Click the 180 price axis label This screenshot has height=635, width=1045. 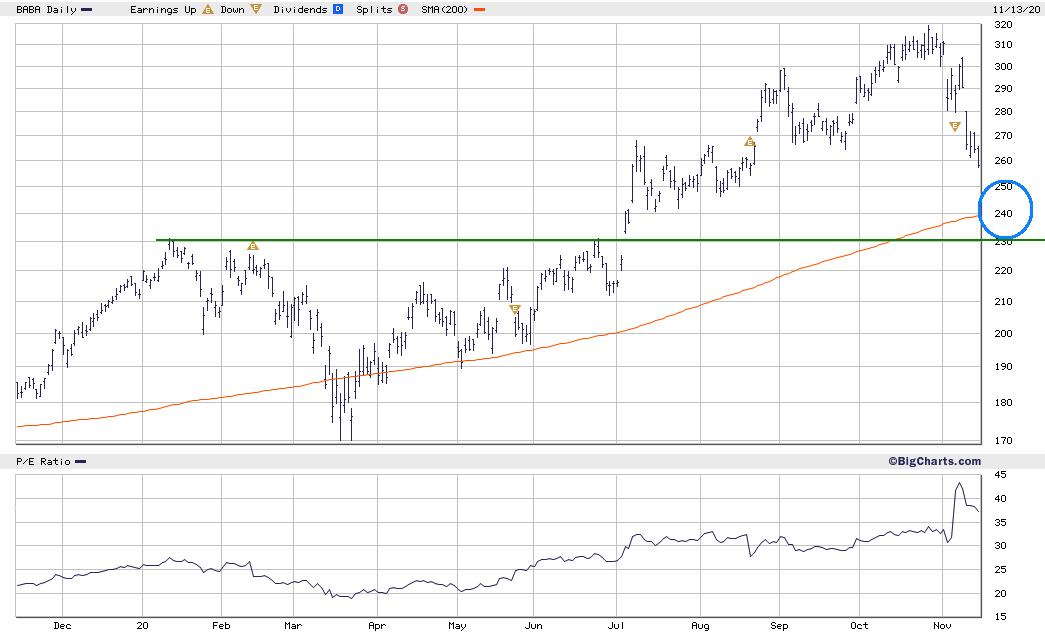tap(1003, 402)
